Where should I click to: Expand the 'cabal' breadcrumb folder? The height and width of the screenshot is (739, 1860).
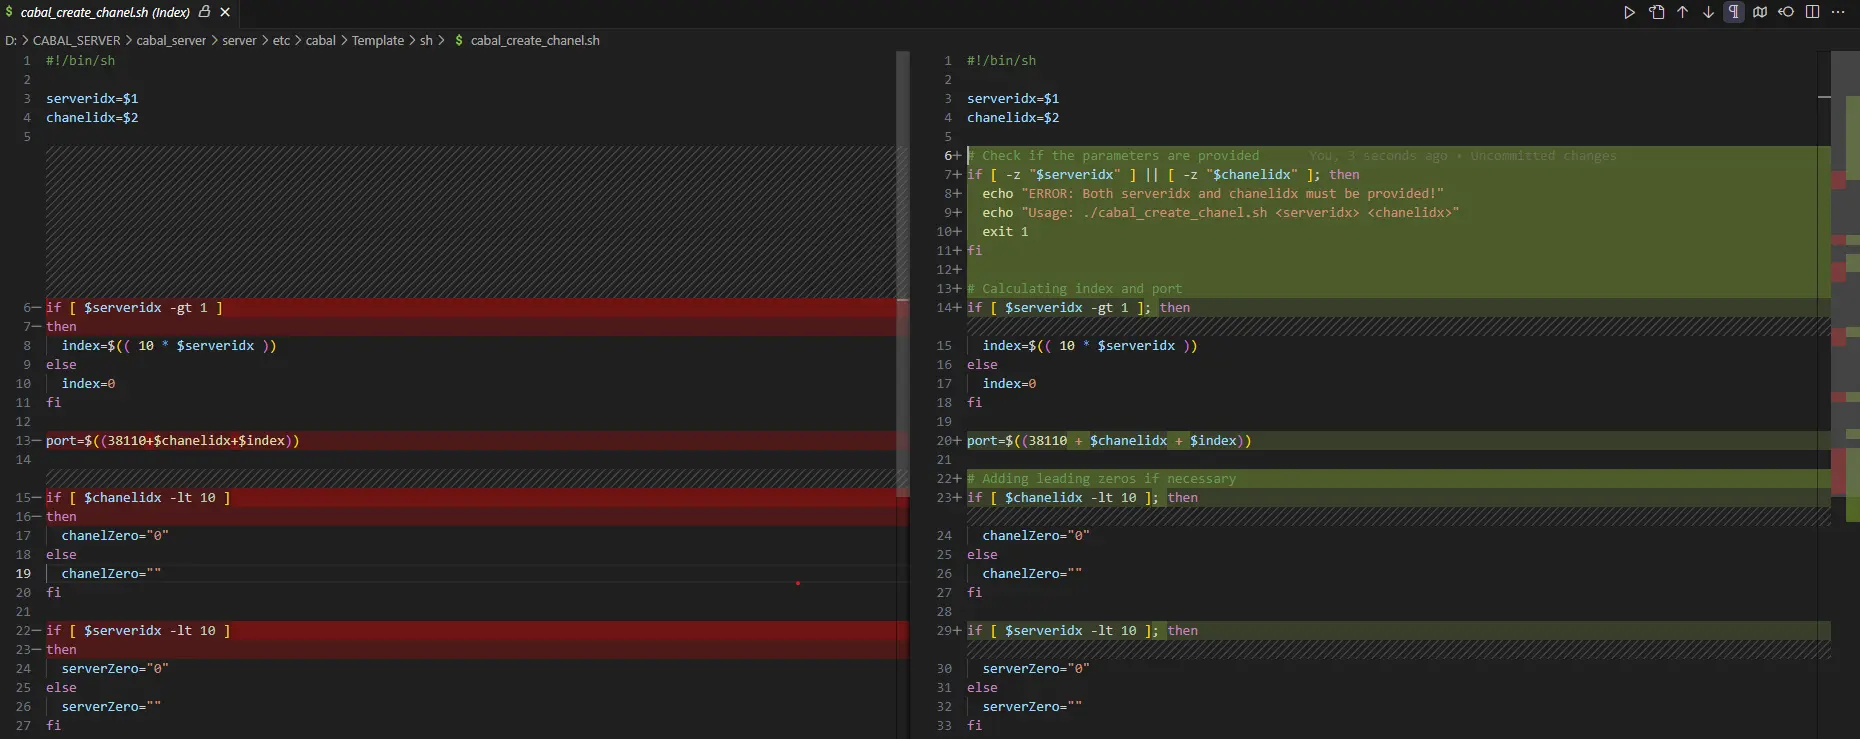321,41
